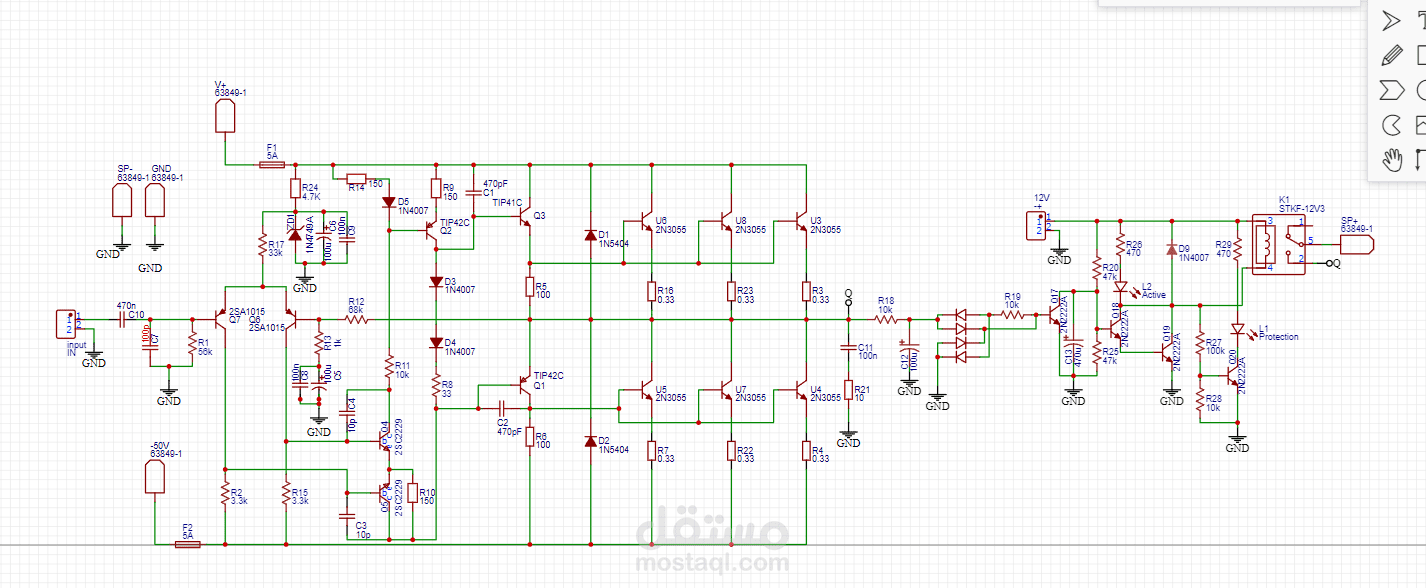The width and height of the screenshot is (1426, 588).
Task: Select fuse F2 5A symbol
Action: point(187,544)
